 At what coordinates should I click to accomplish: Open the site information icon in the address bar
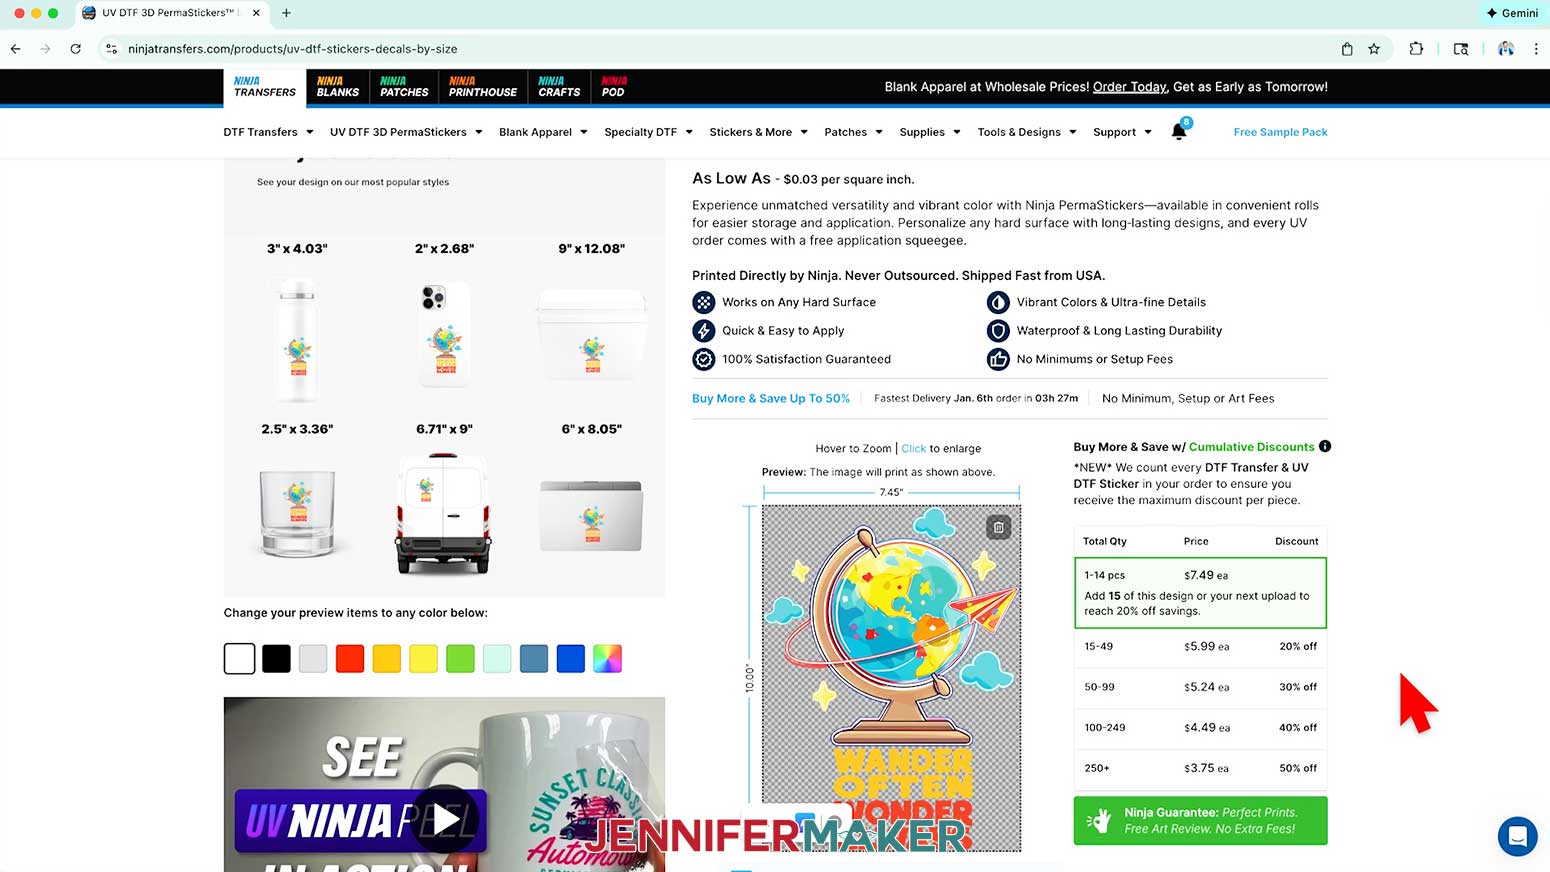pos(112,48)
